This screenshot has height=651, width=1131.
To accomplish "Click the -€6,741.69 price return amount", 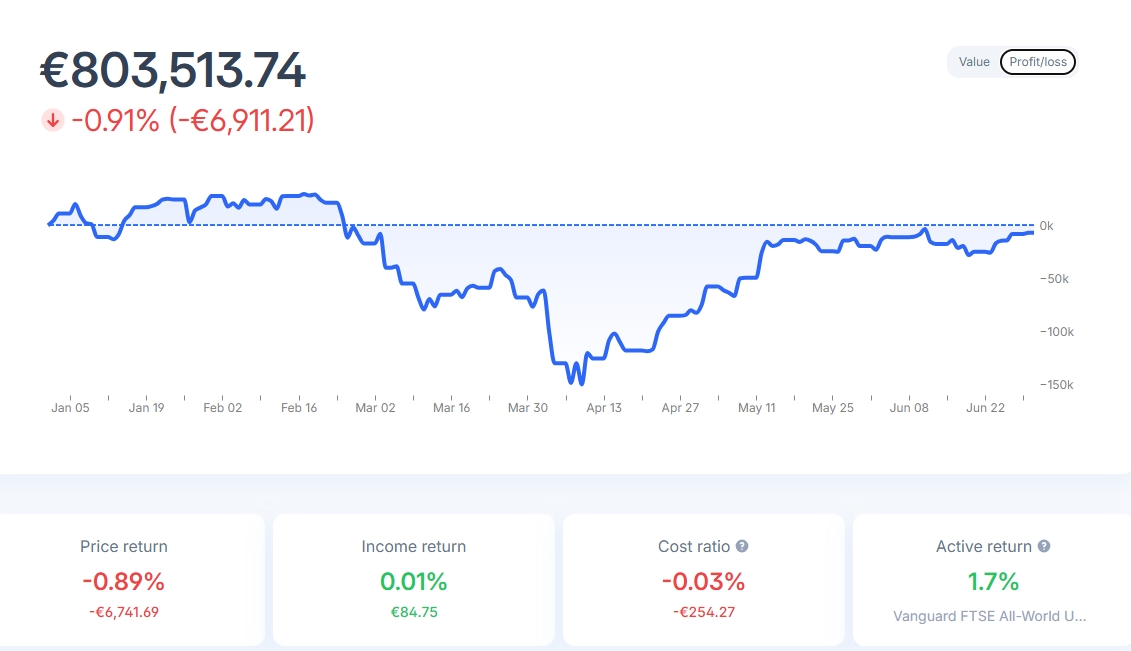I will (x=124, y=612).
